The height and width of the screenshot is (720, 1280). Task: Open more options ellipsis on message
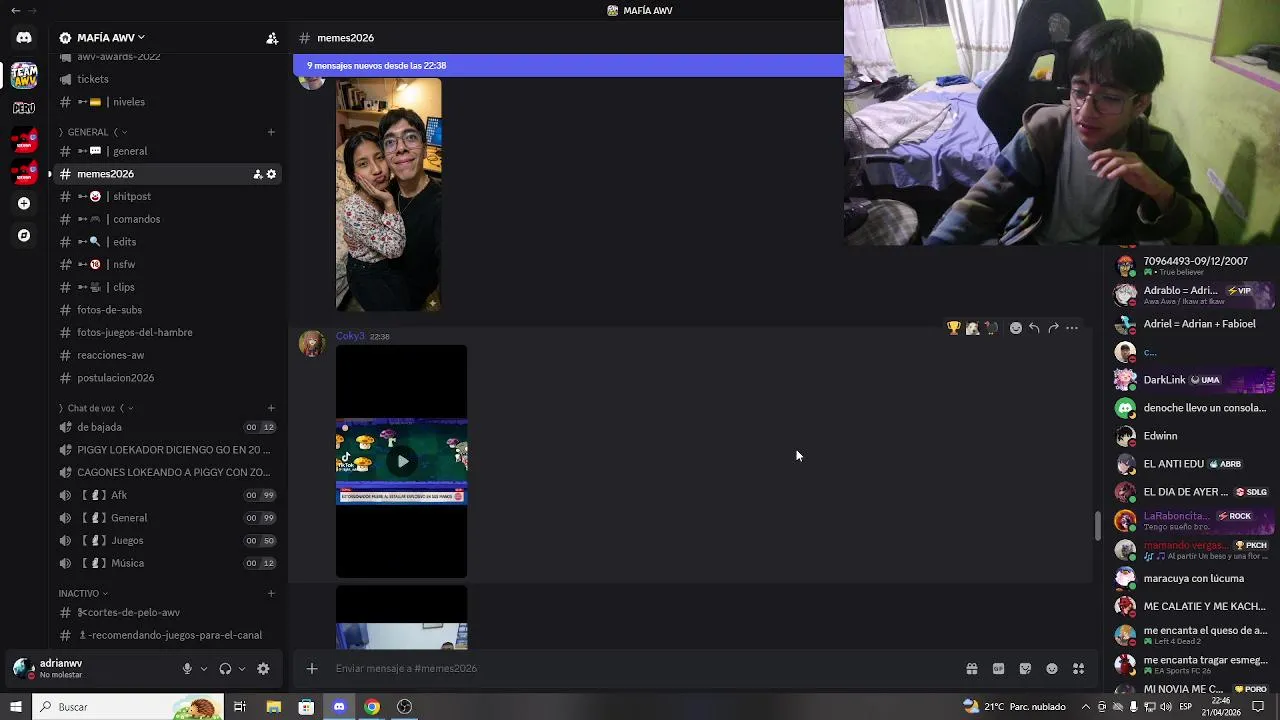click(1072, 328)
